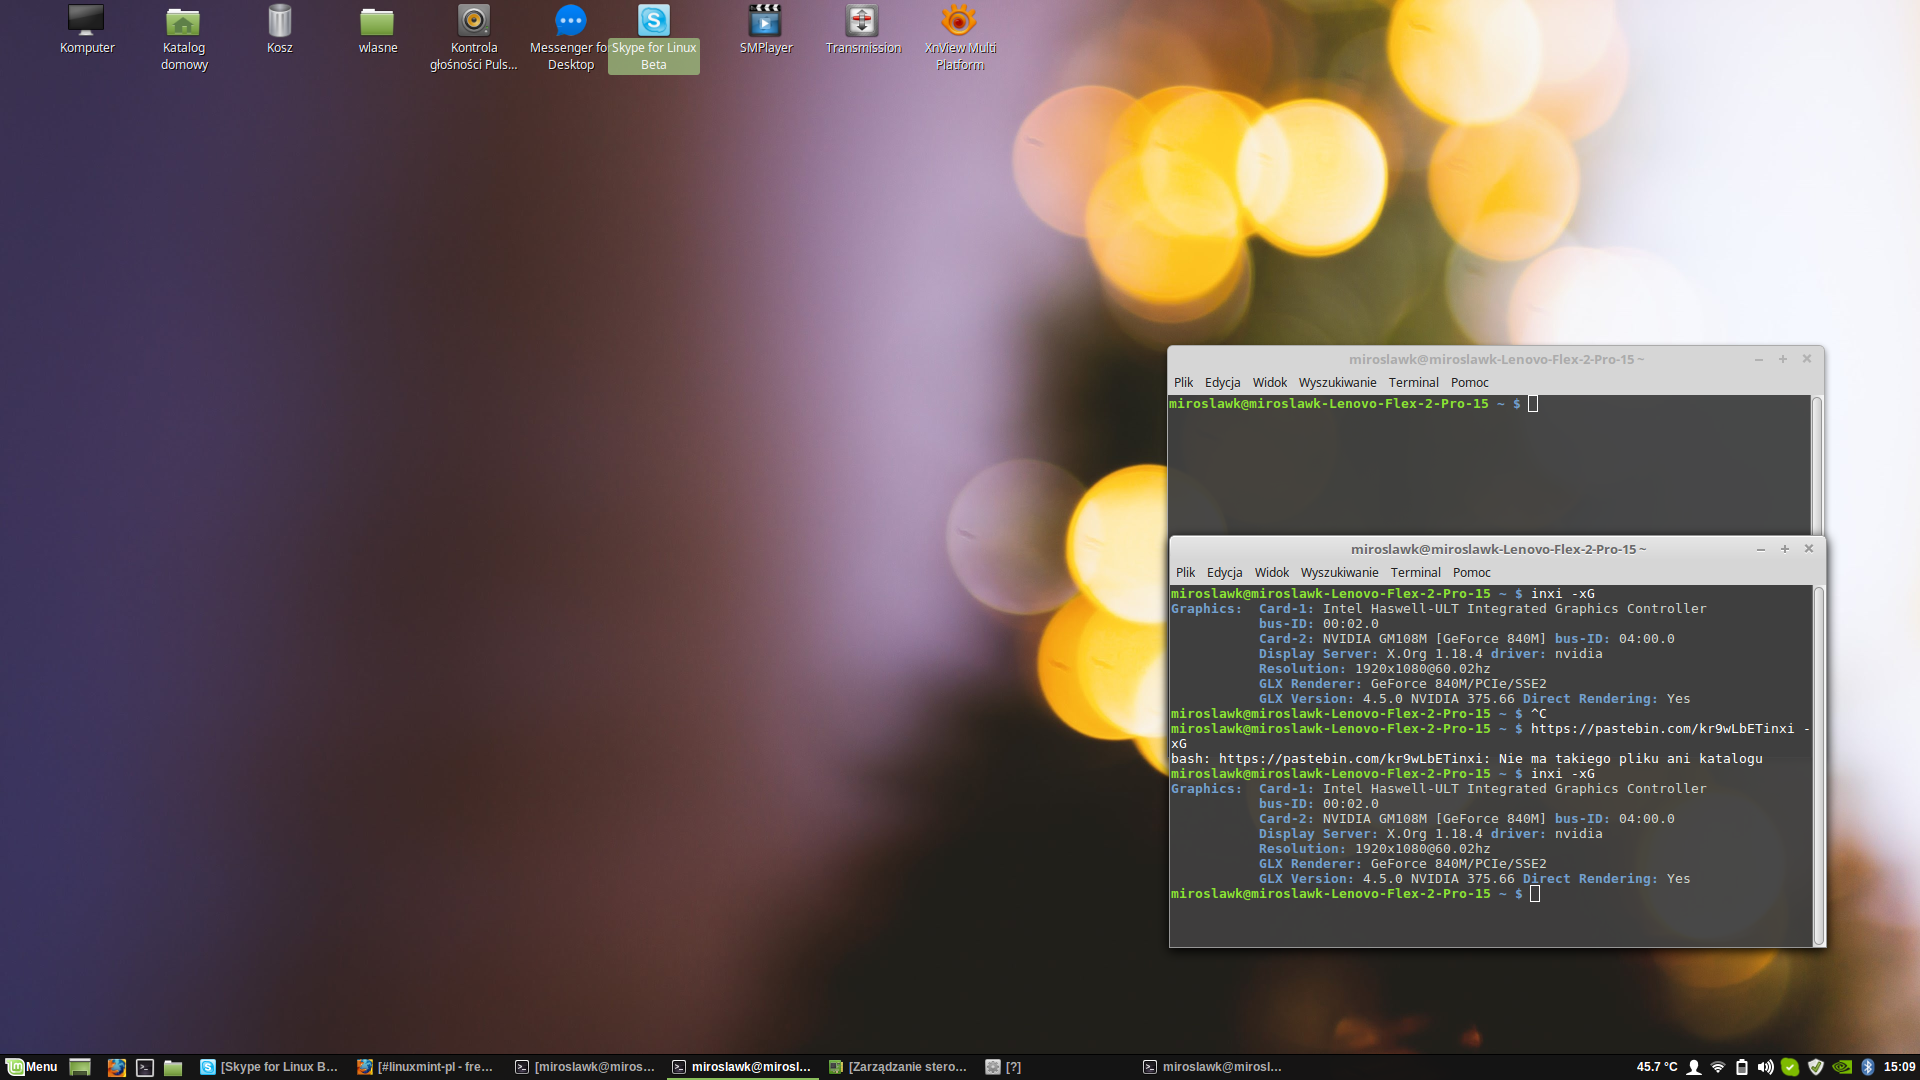Close the back terminal window

click(x=1807, y=359)
